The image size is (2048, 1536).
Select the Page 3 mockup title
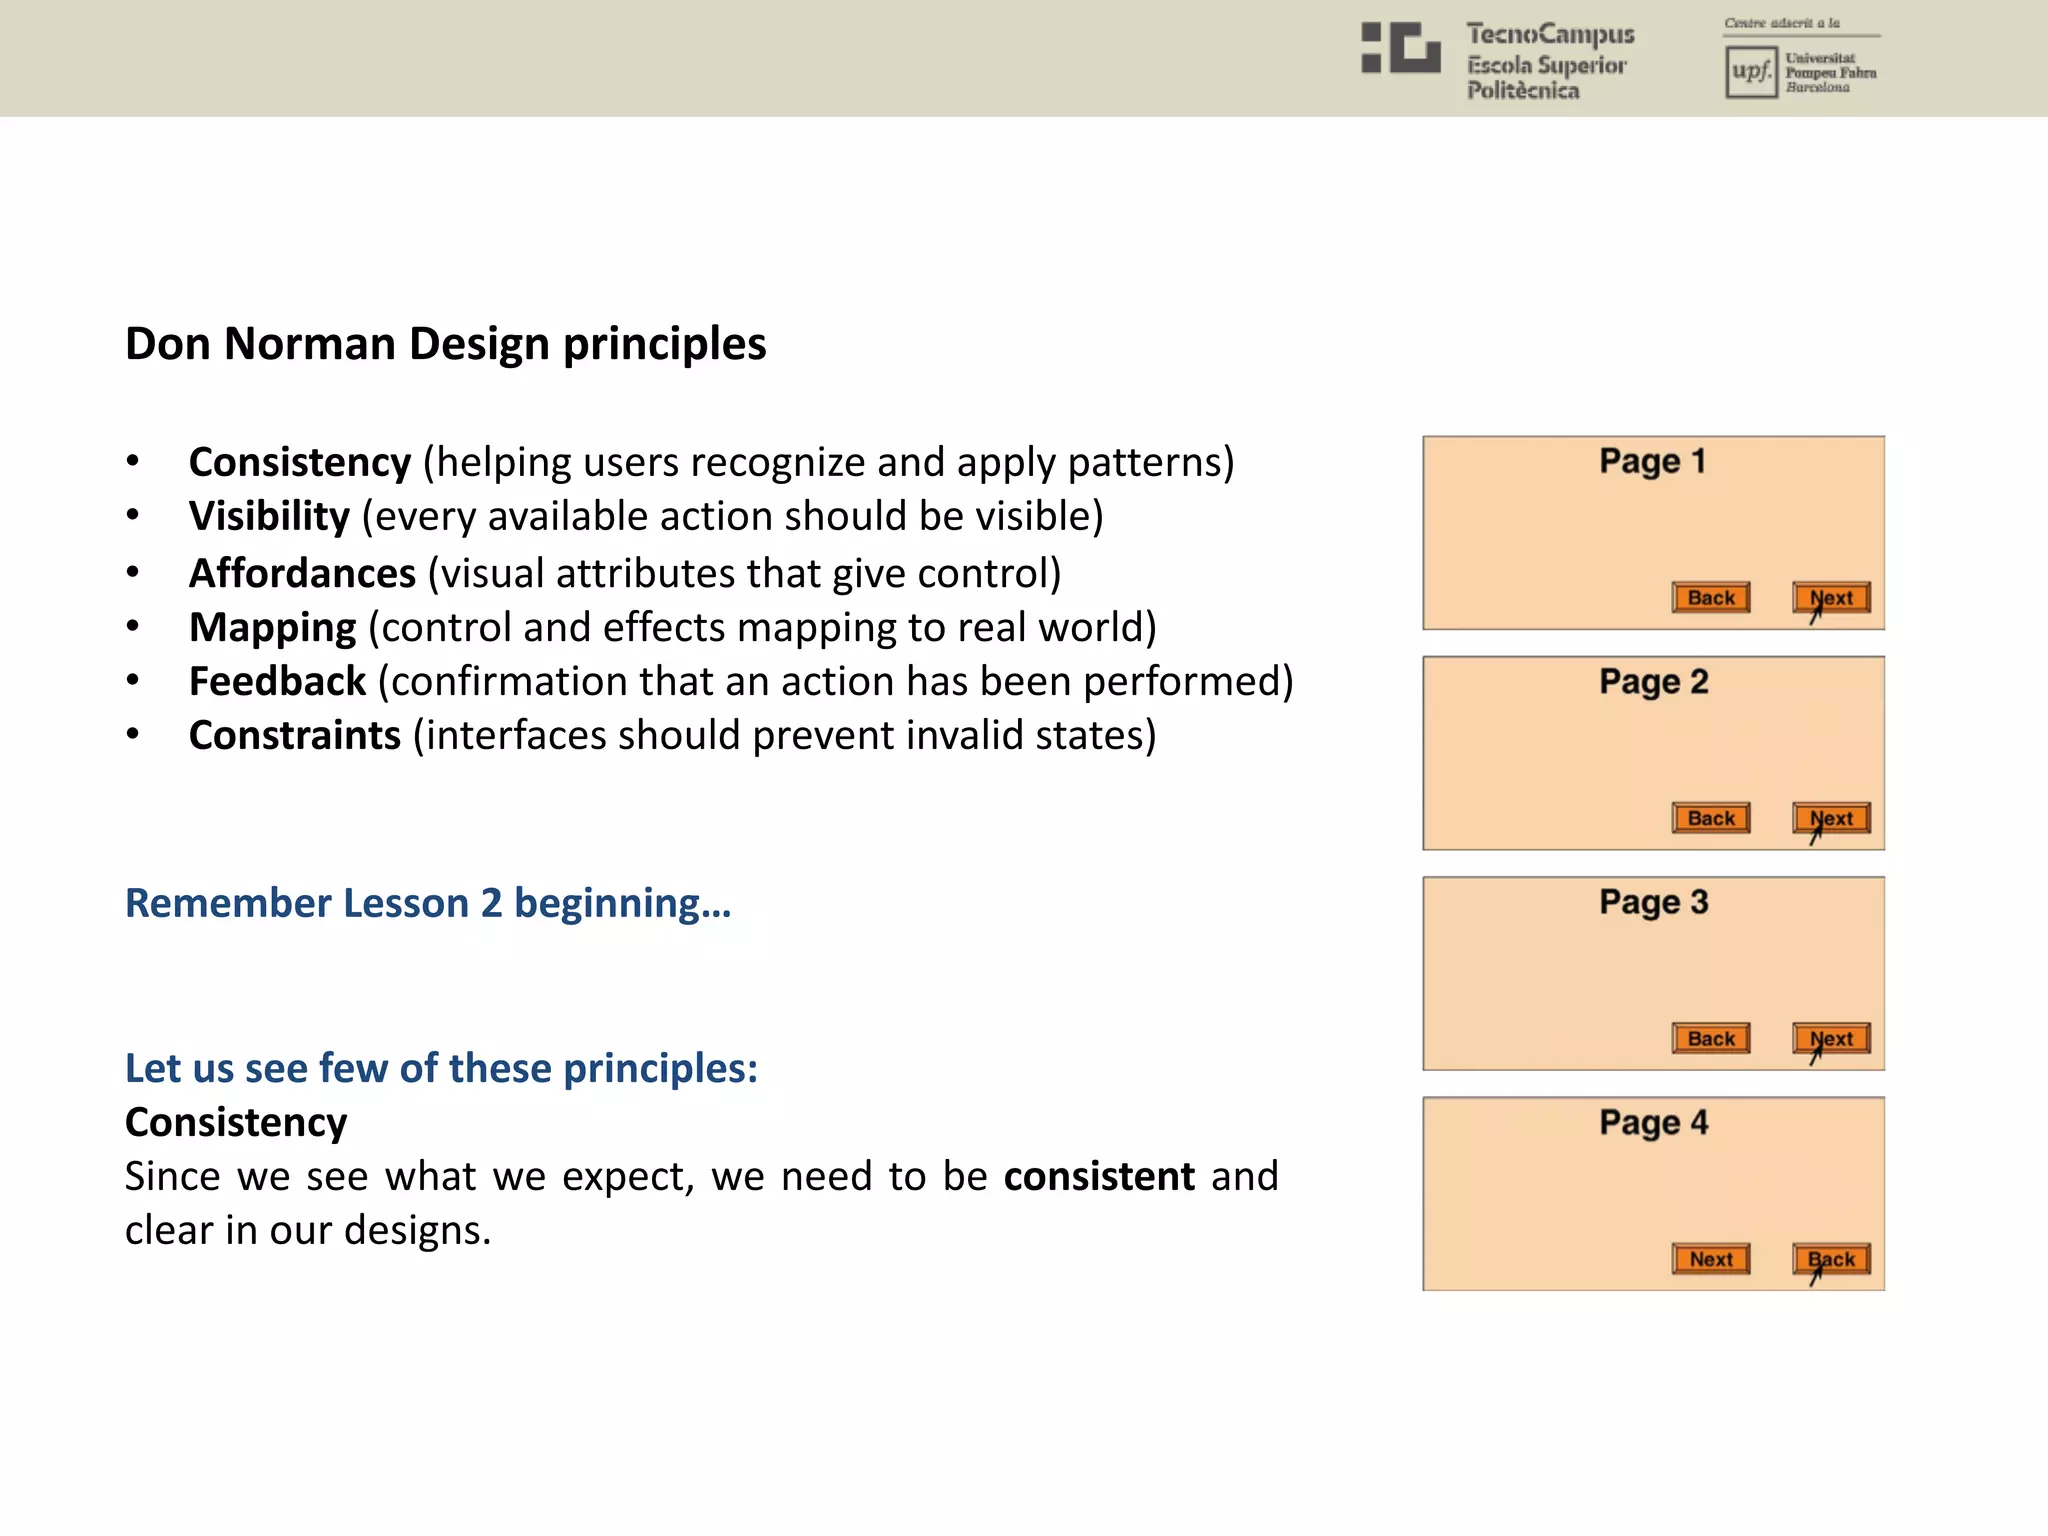(1653, 902)
